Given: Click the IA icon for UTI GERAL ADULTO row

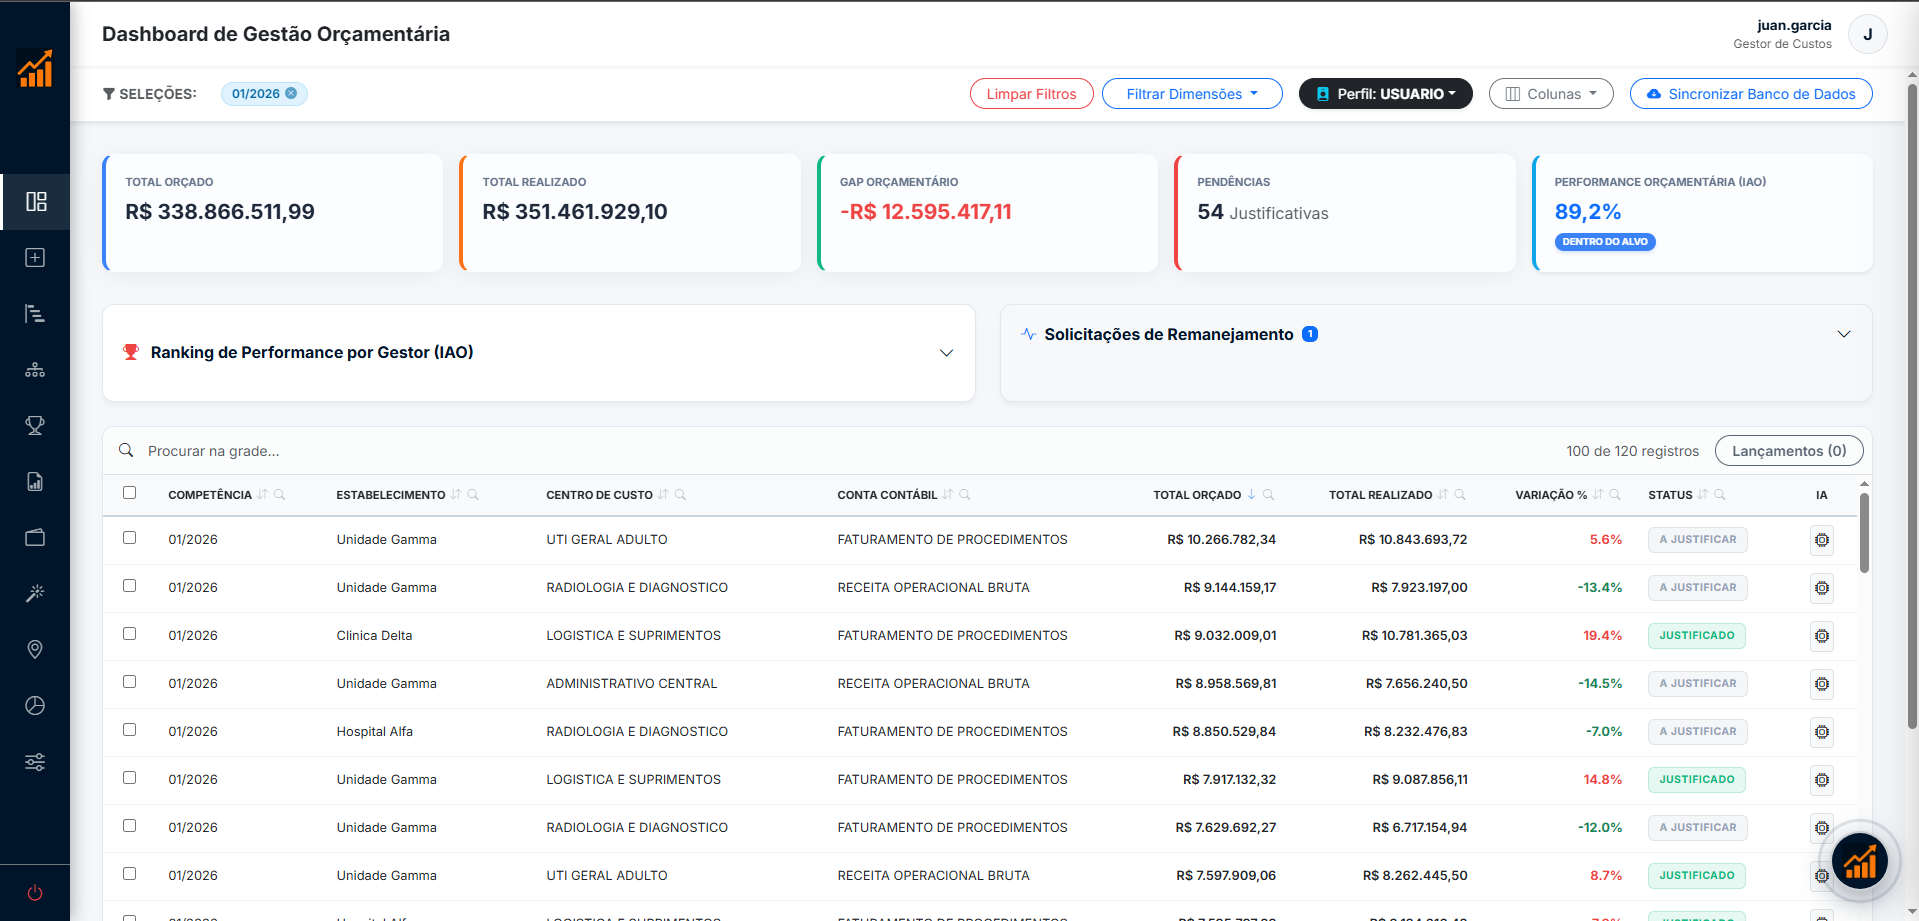Looking at the screenshot, I should coord(1821,540).
